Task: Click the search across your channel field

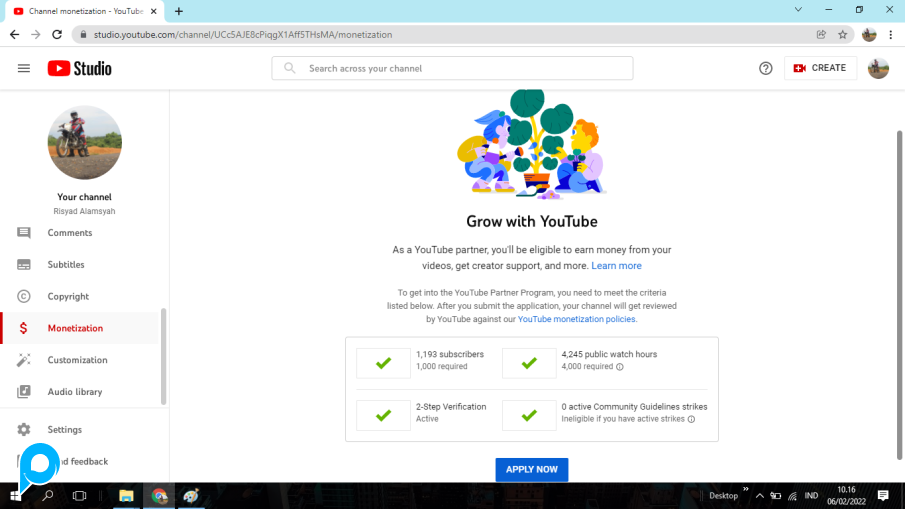Action: pos(452,68)
